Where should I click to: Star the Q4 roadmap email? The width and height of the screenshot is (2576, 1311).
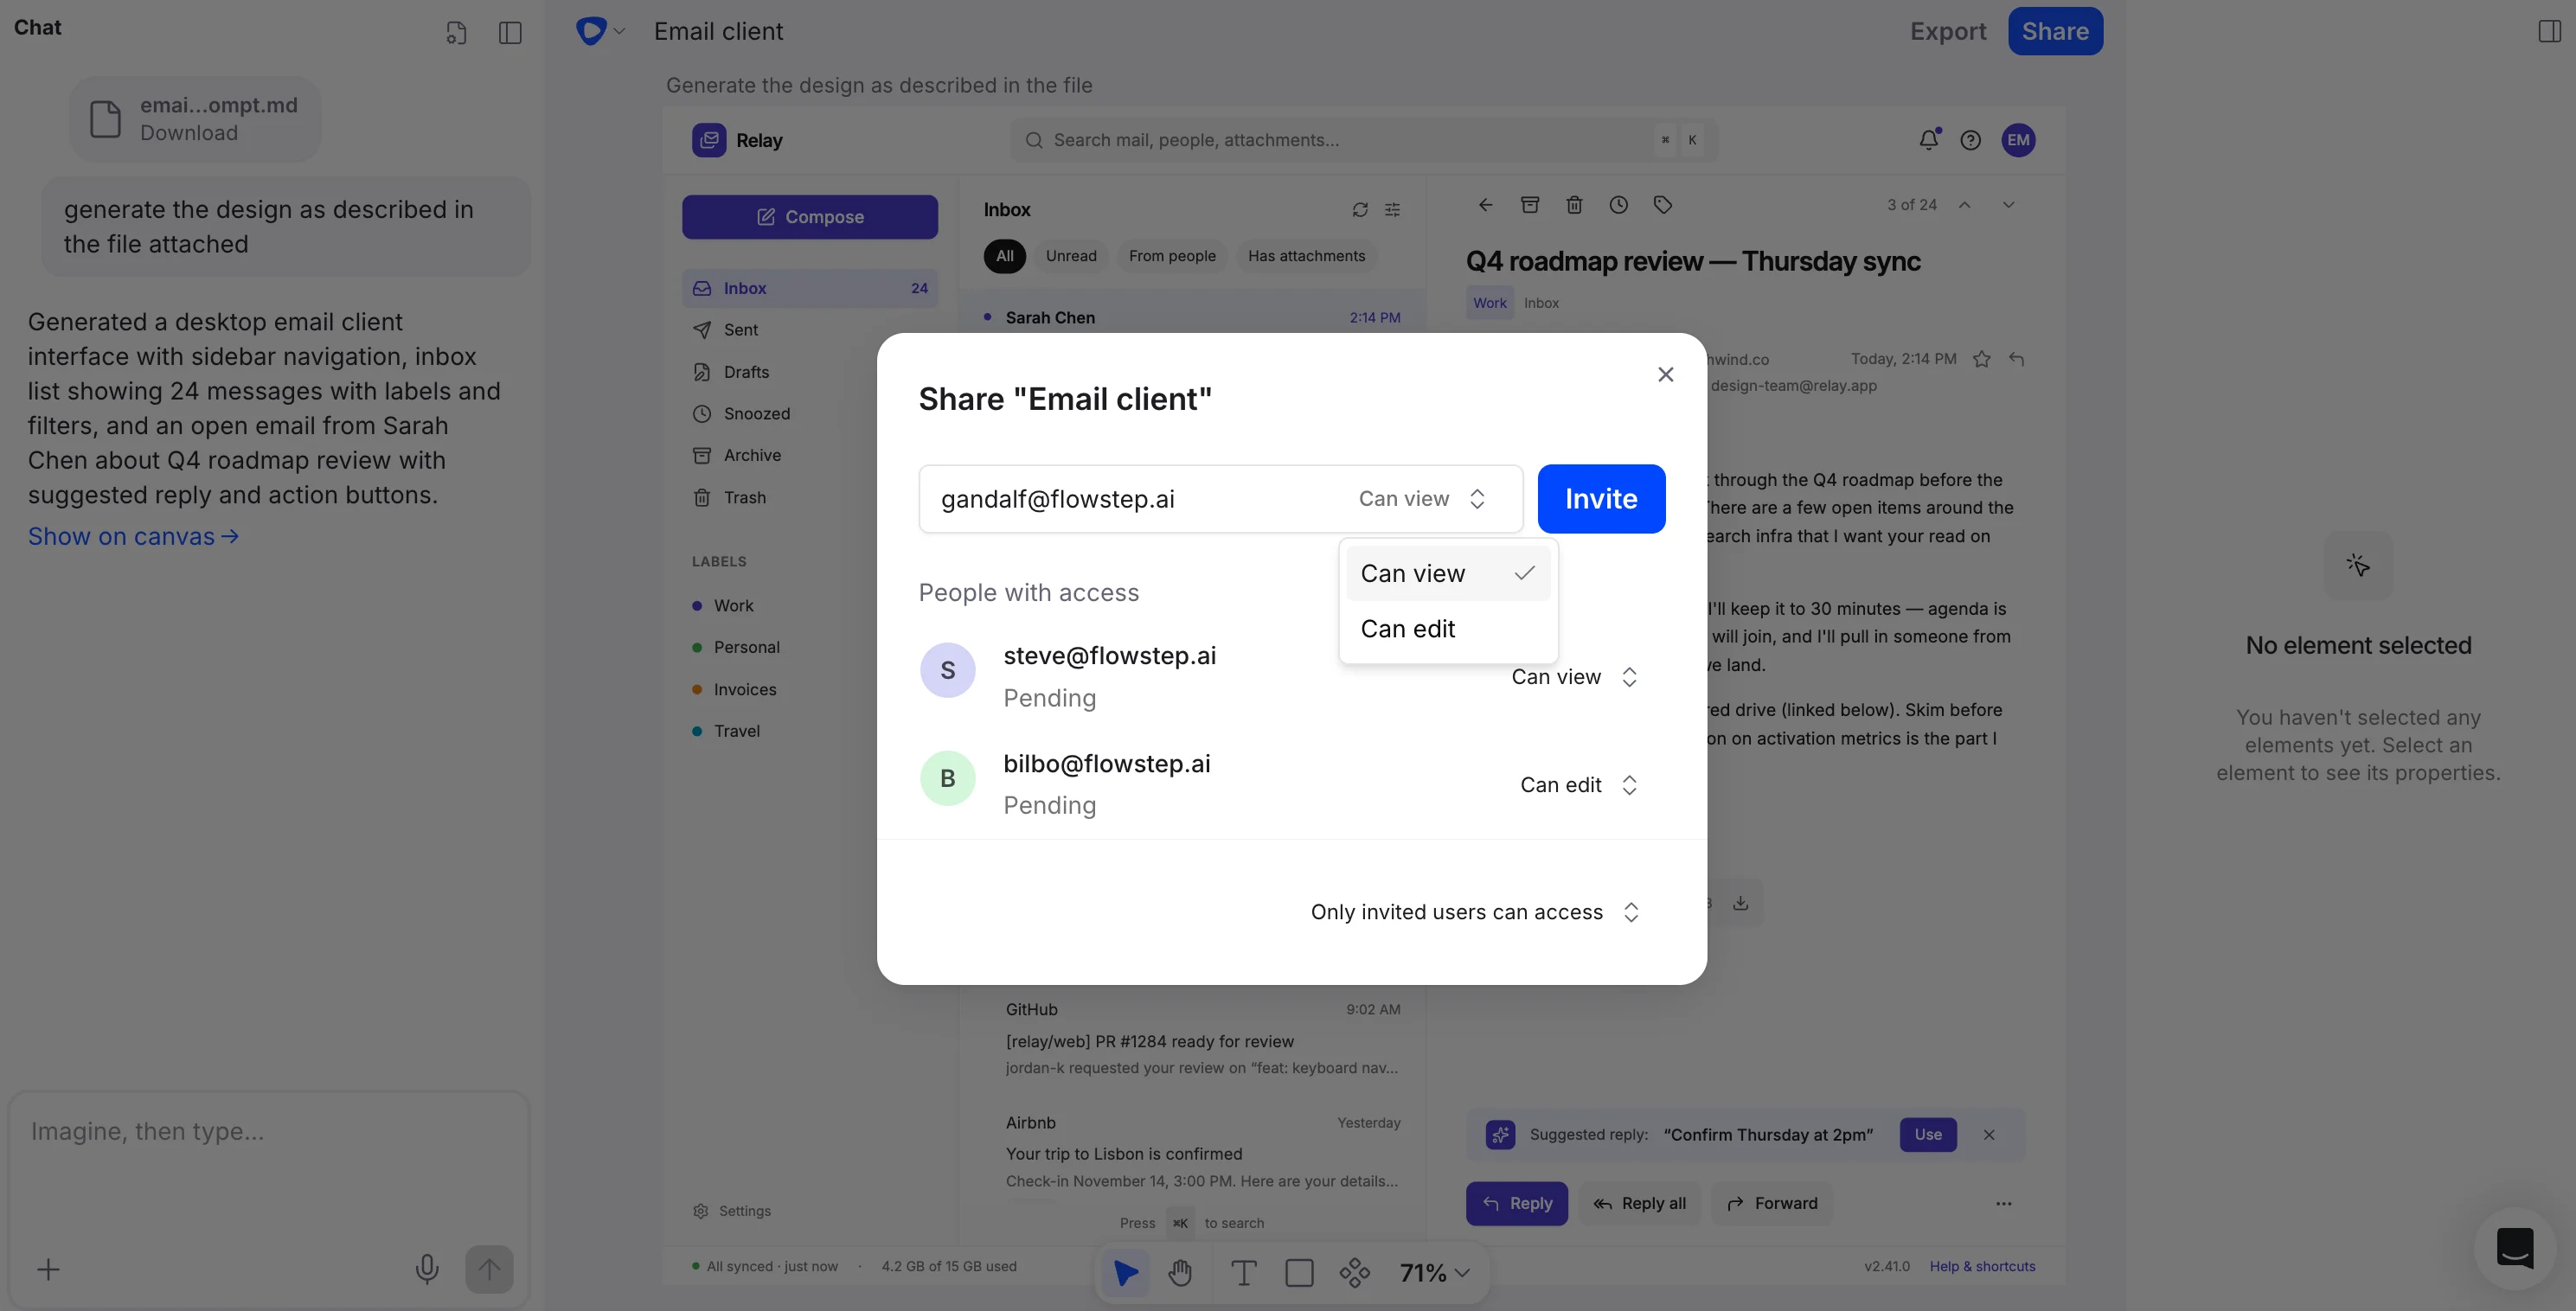[x=1982, y=359]
